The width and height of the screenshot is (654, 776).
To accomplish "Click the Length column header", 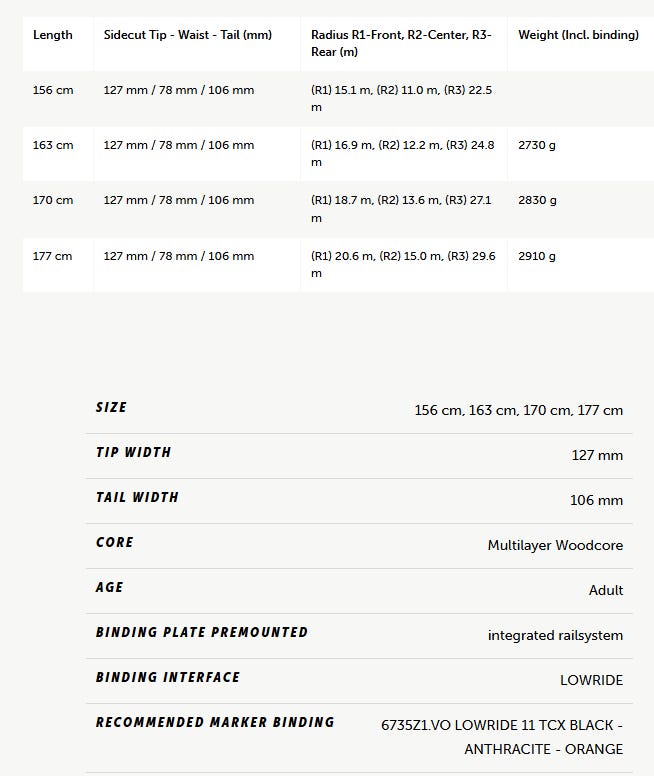I will (52, 35).
